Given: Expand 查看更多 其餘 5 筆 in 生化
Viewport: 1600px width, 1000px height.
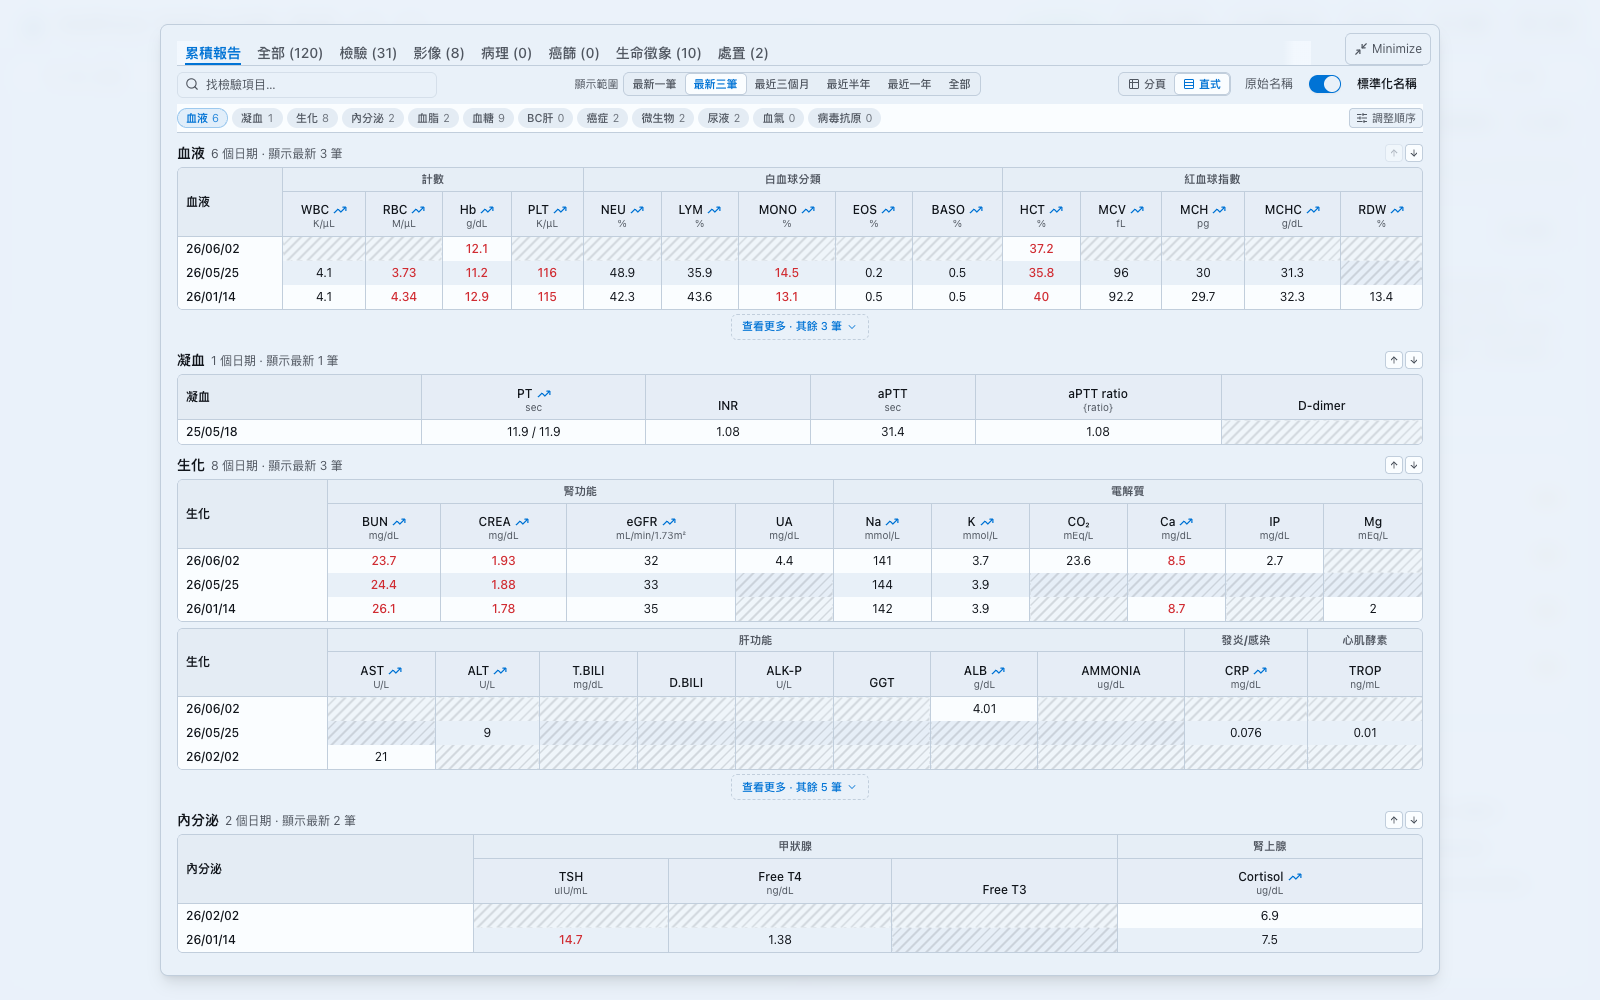Looking at the screenshot, I should pyautogui.click(x=799, y=788).
